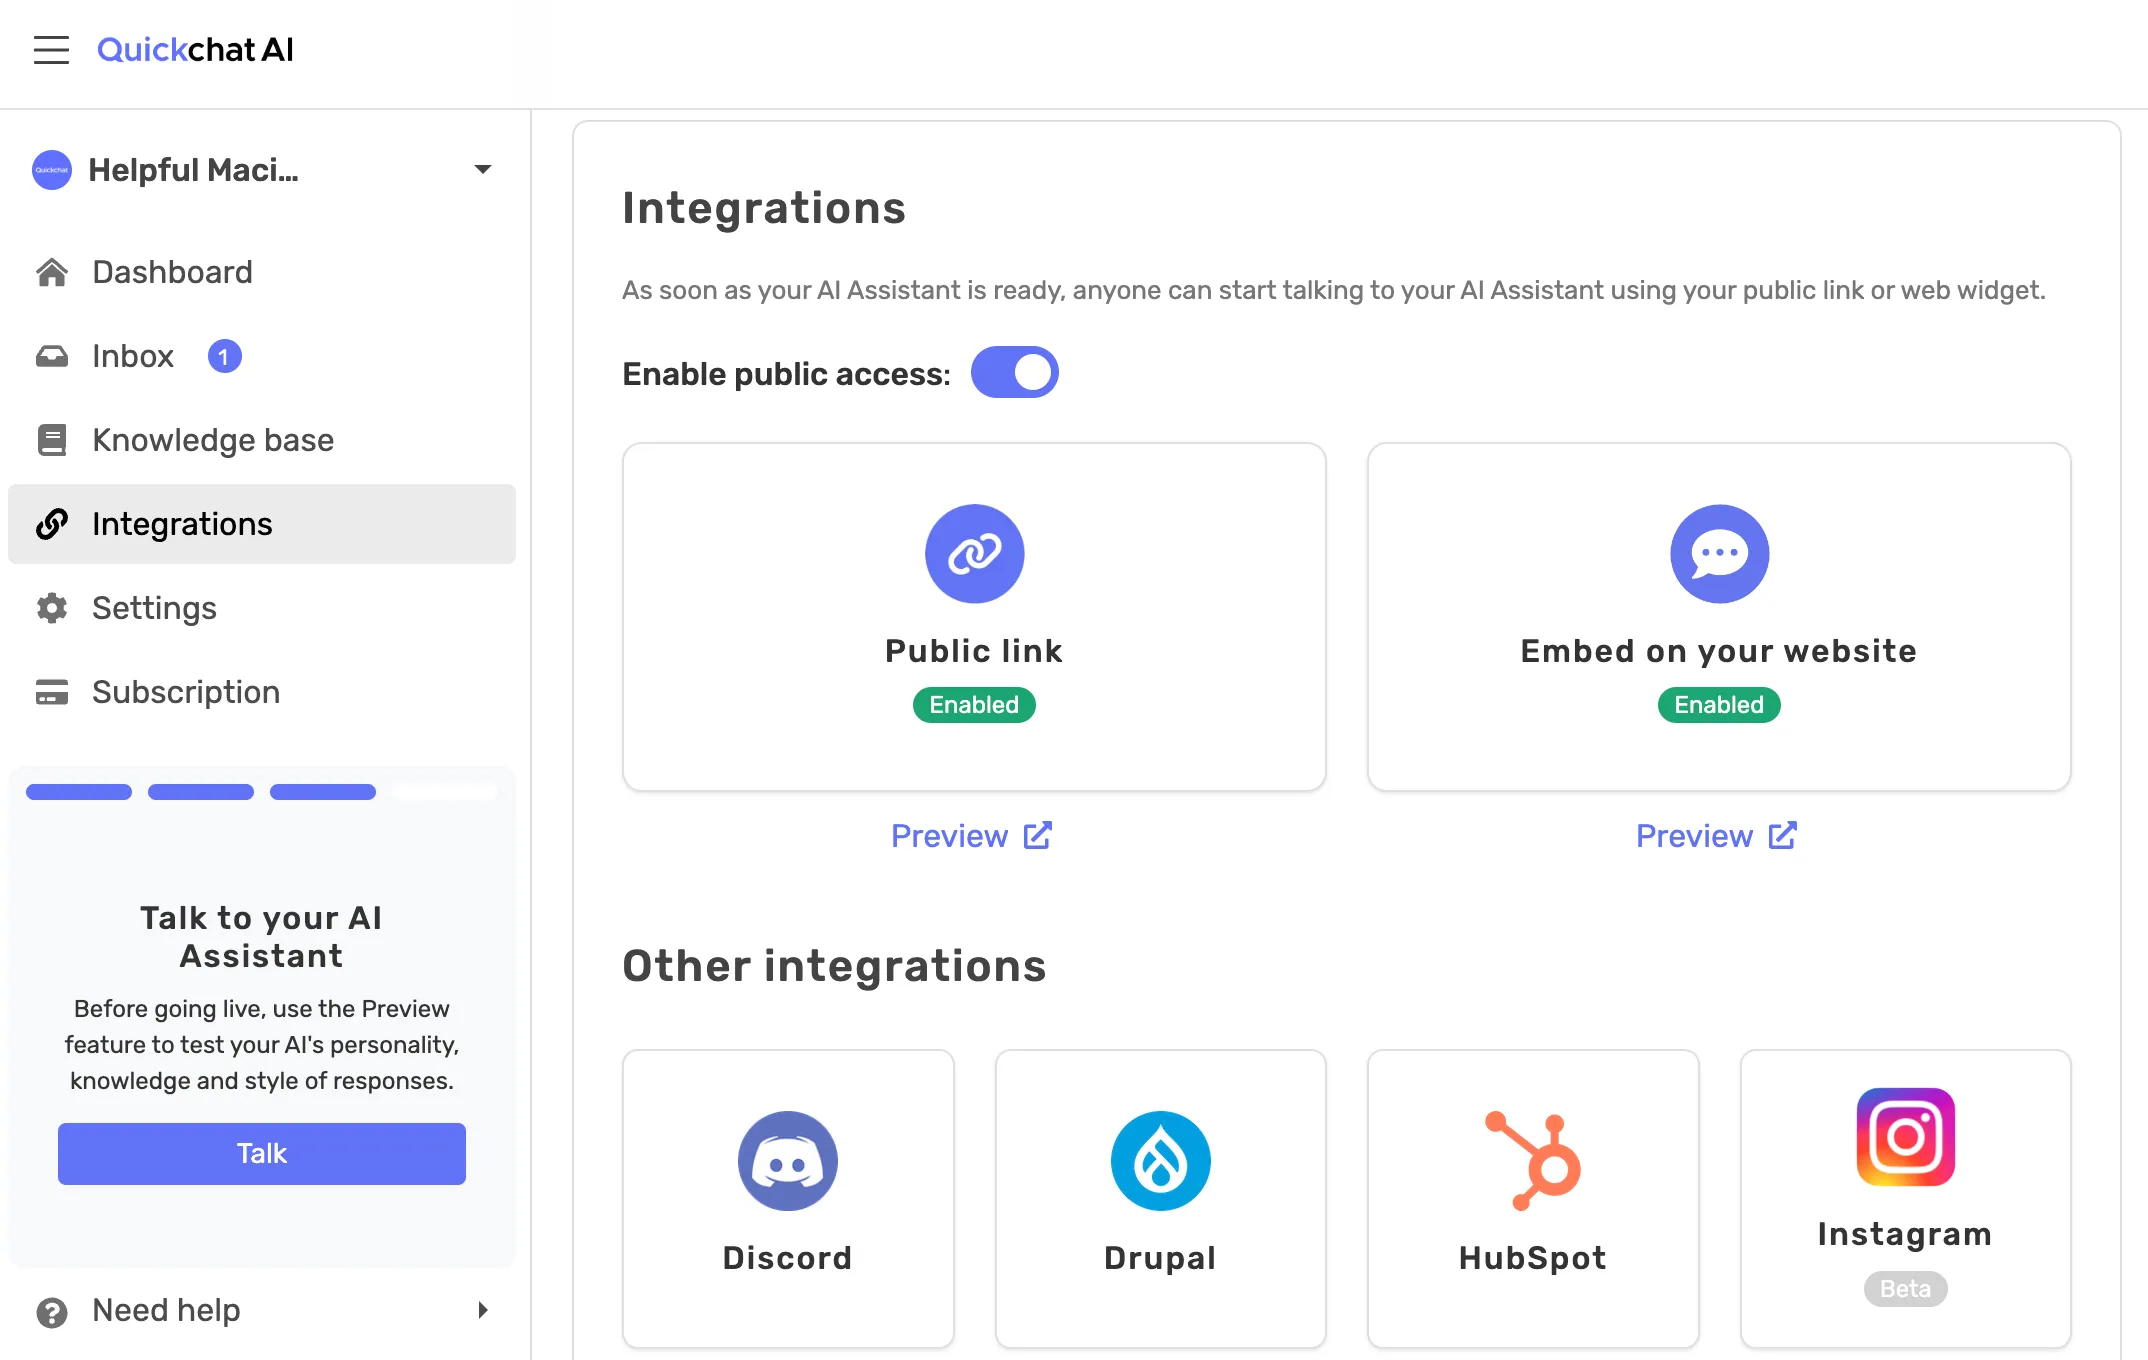
Task: Click the Inbox unread count badge
Action: [224, 356]
